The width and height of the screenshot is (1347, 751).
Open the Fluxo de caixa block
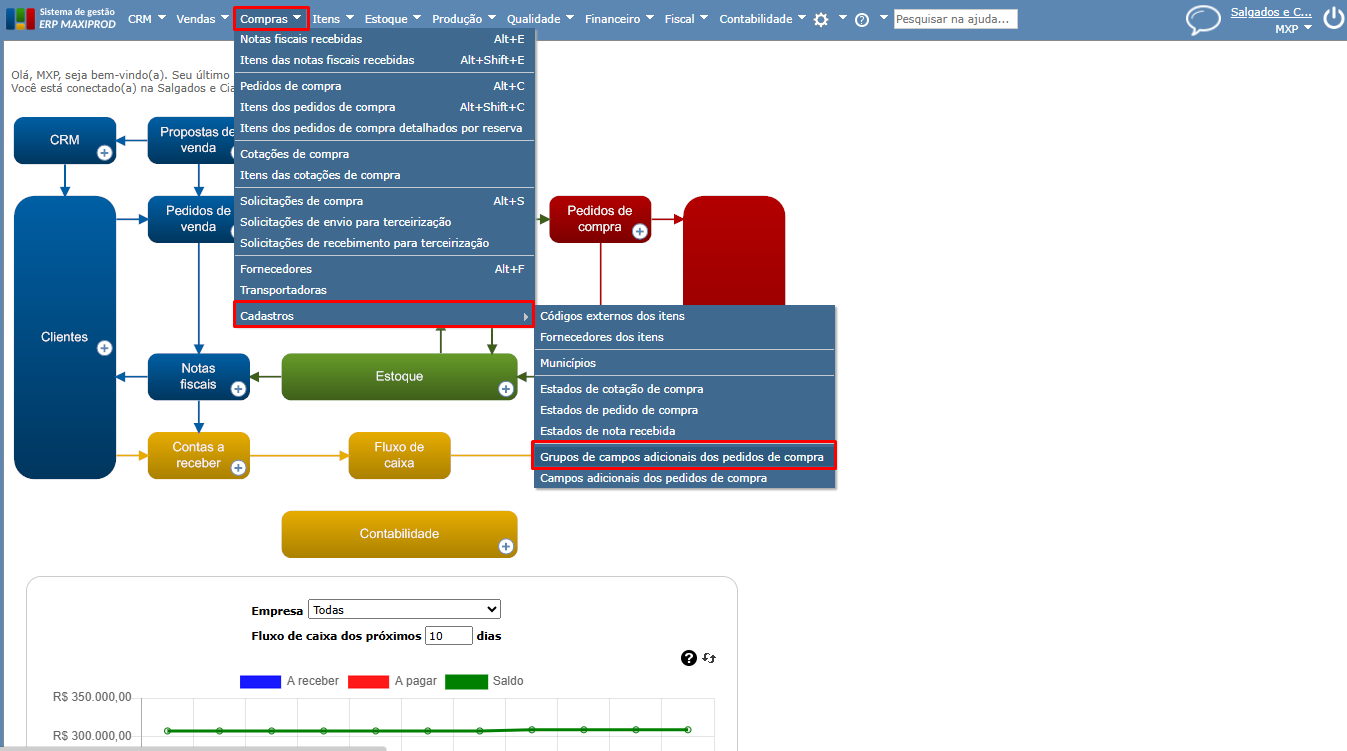tap(400, 455)
